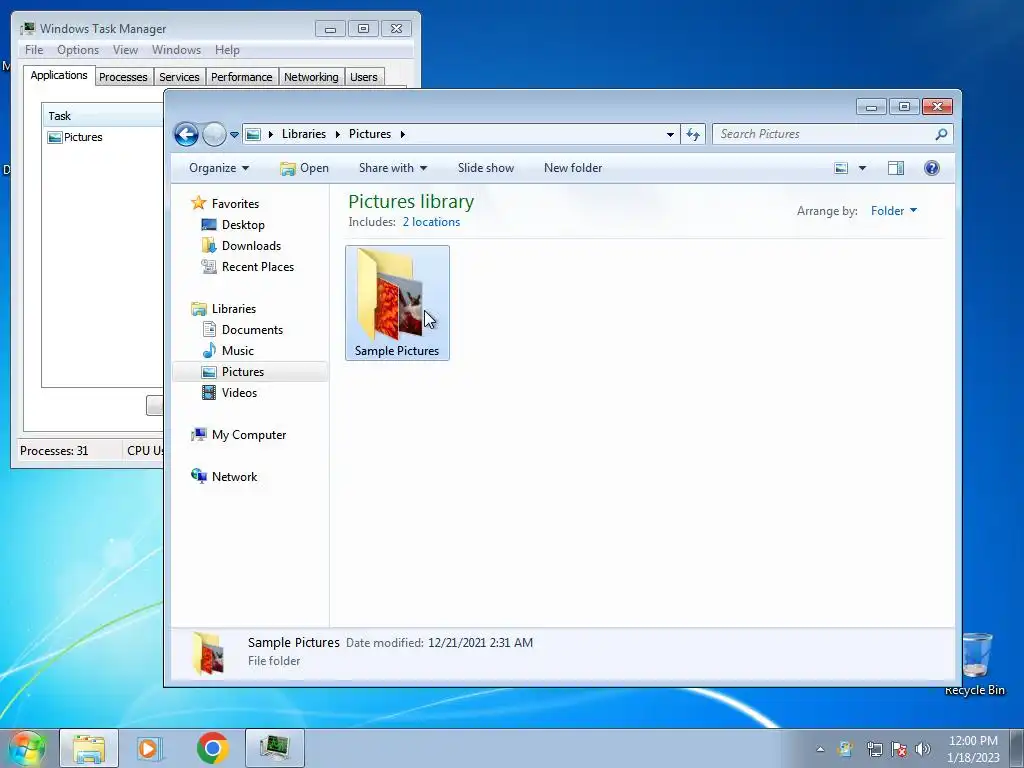This screenshot has width=1024, height=768.
Task: Click Open in the Explorer toolbar
Action: tap(304, 168)
